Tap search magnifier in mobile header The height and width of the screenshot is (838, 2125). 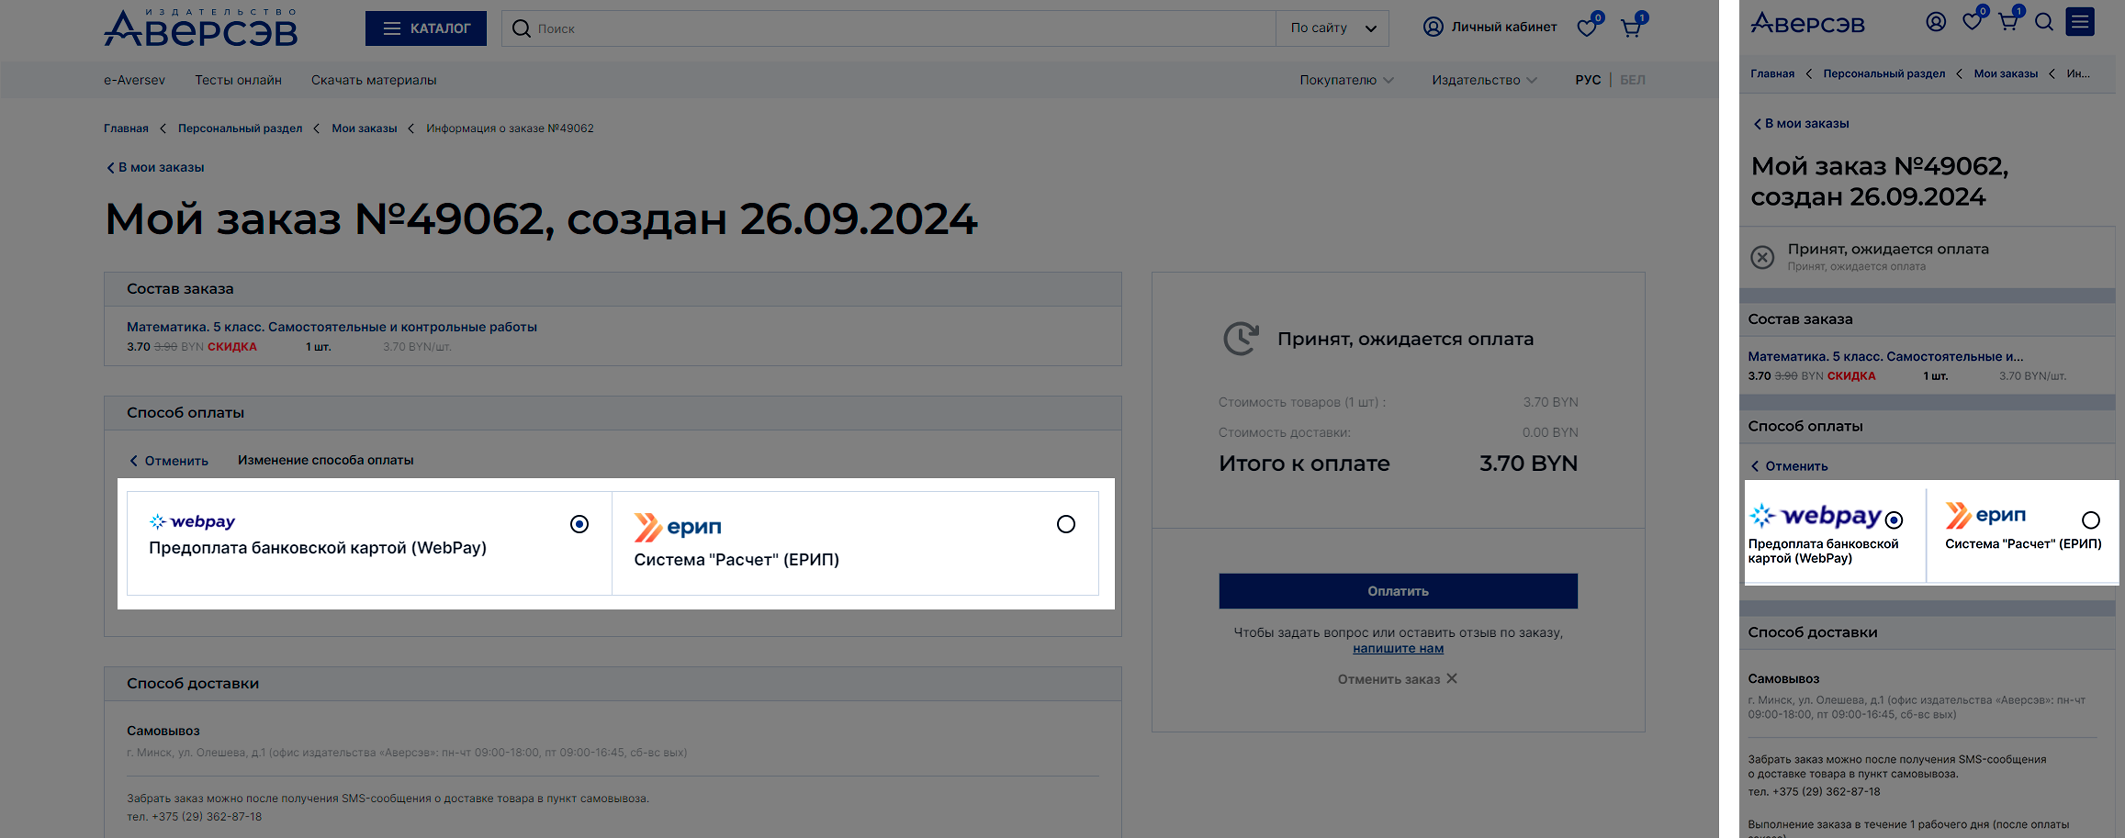pyautogui.click(x=2044, y=22)
